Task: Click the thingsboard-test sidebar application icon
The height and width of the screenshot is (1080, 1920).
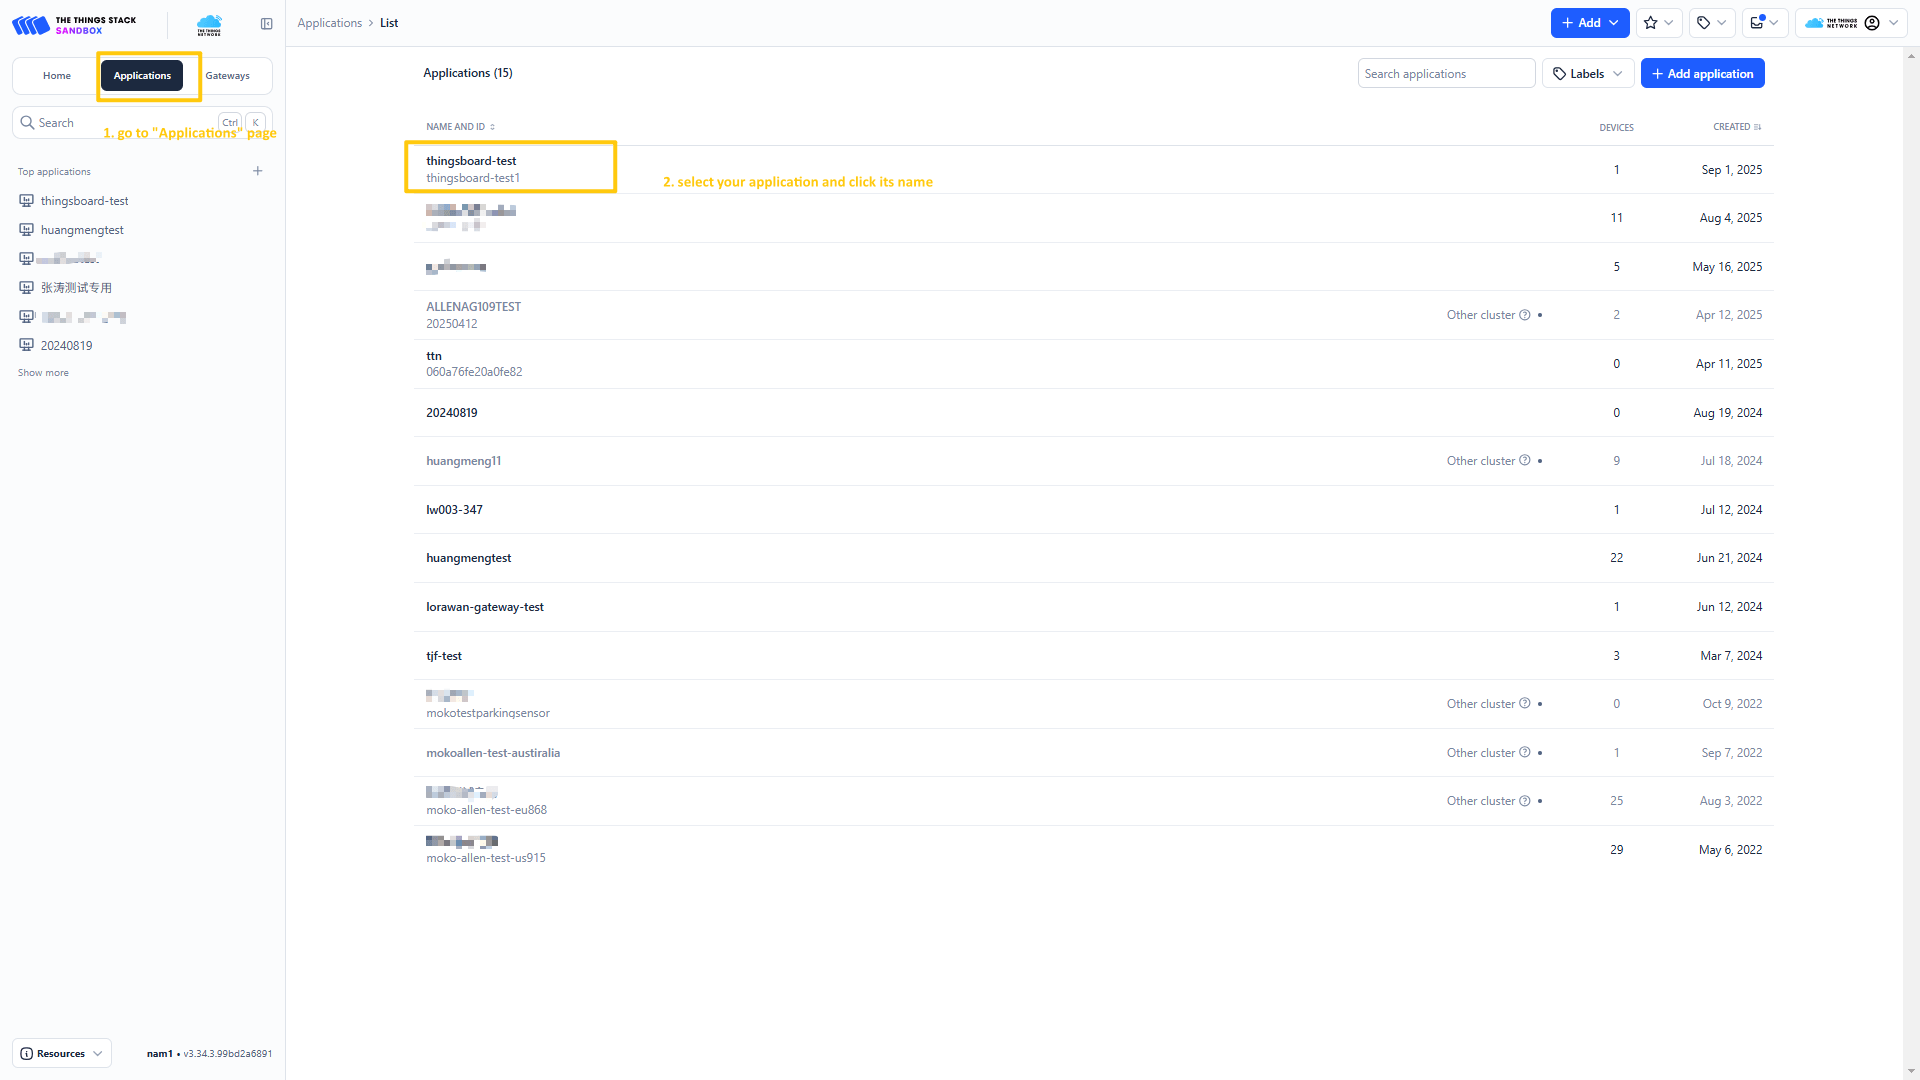Action: tap(27, 201)
